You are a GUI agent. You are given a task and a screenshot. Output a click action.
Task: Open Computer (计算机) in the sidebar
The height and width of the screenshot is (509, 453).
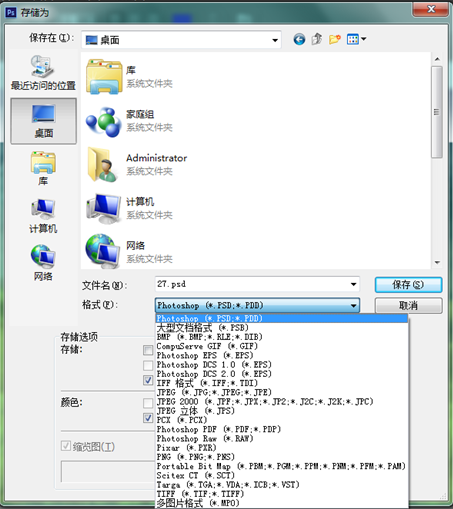[43, 216]
